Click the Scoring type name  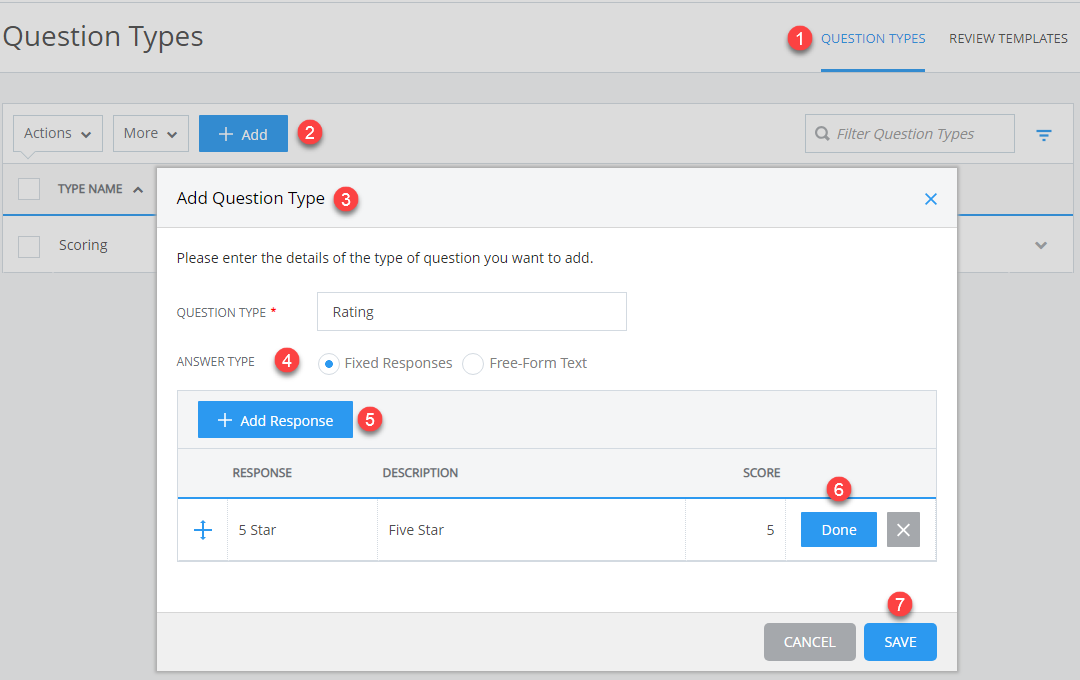(83, 245)
